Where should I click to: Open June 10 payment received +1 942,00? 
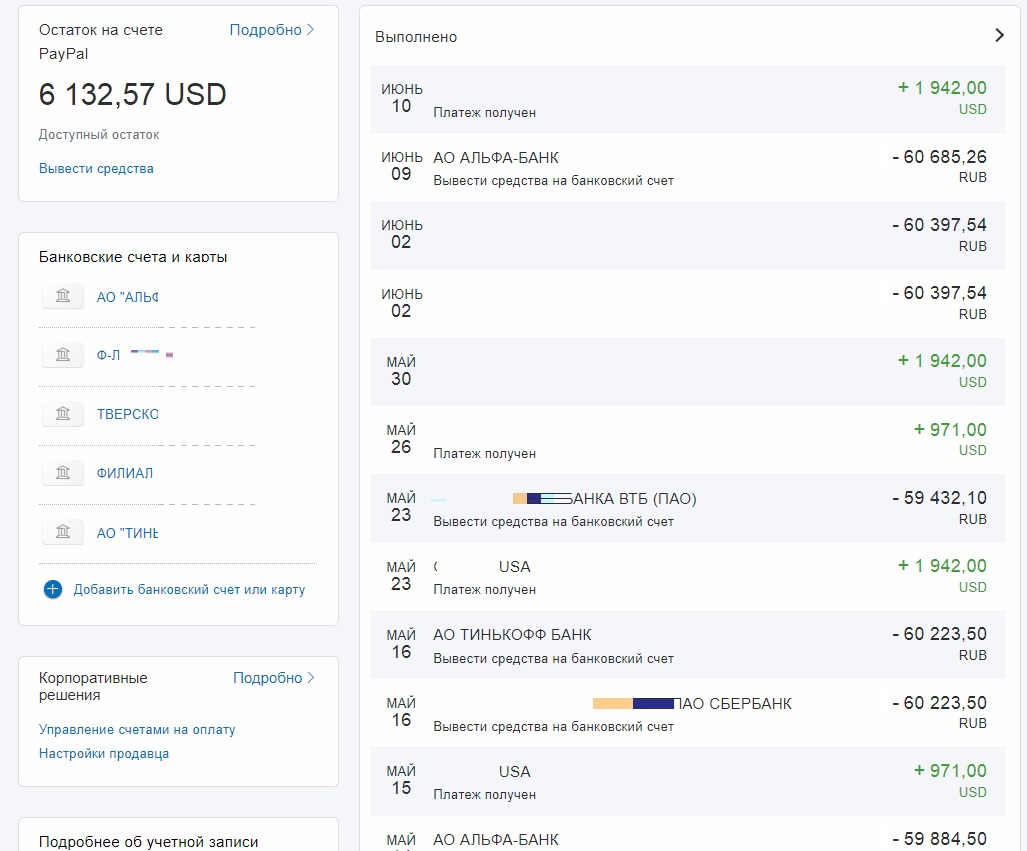pos(688,99)
